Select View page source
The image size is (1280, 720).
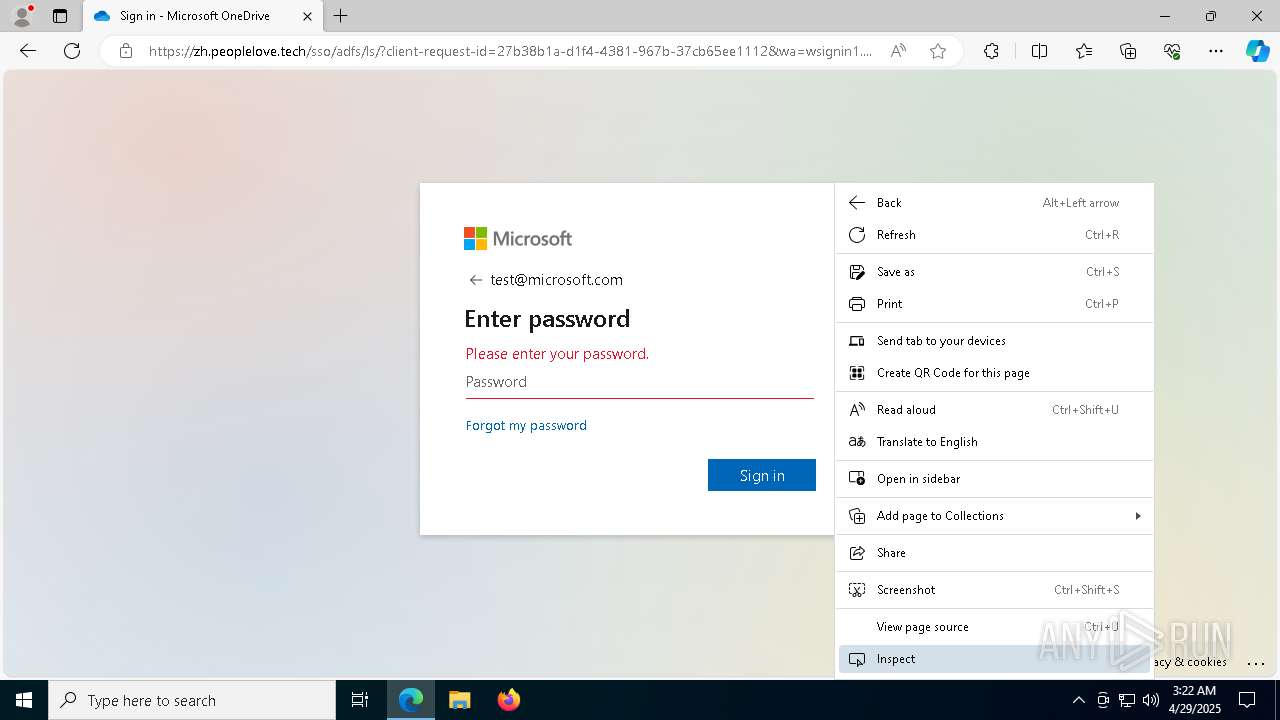pos(994,626)
